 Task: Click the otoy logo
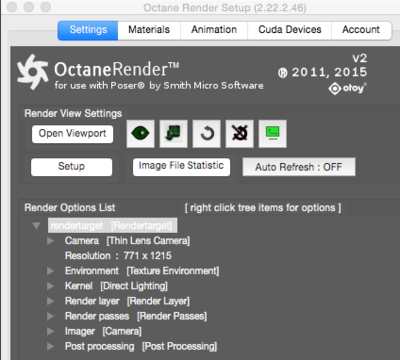[x=348, y=89]
